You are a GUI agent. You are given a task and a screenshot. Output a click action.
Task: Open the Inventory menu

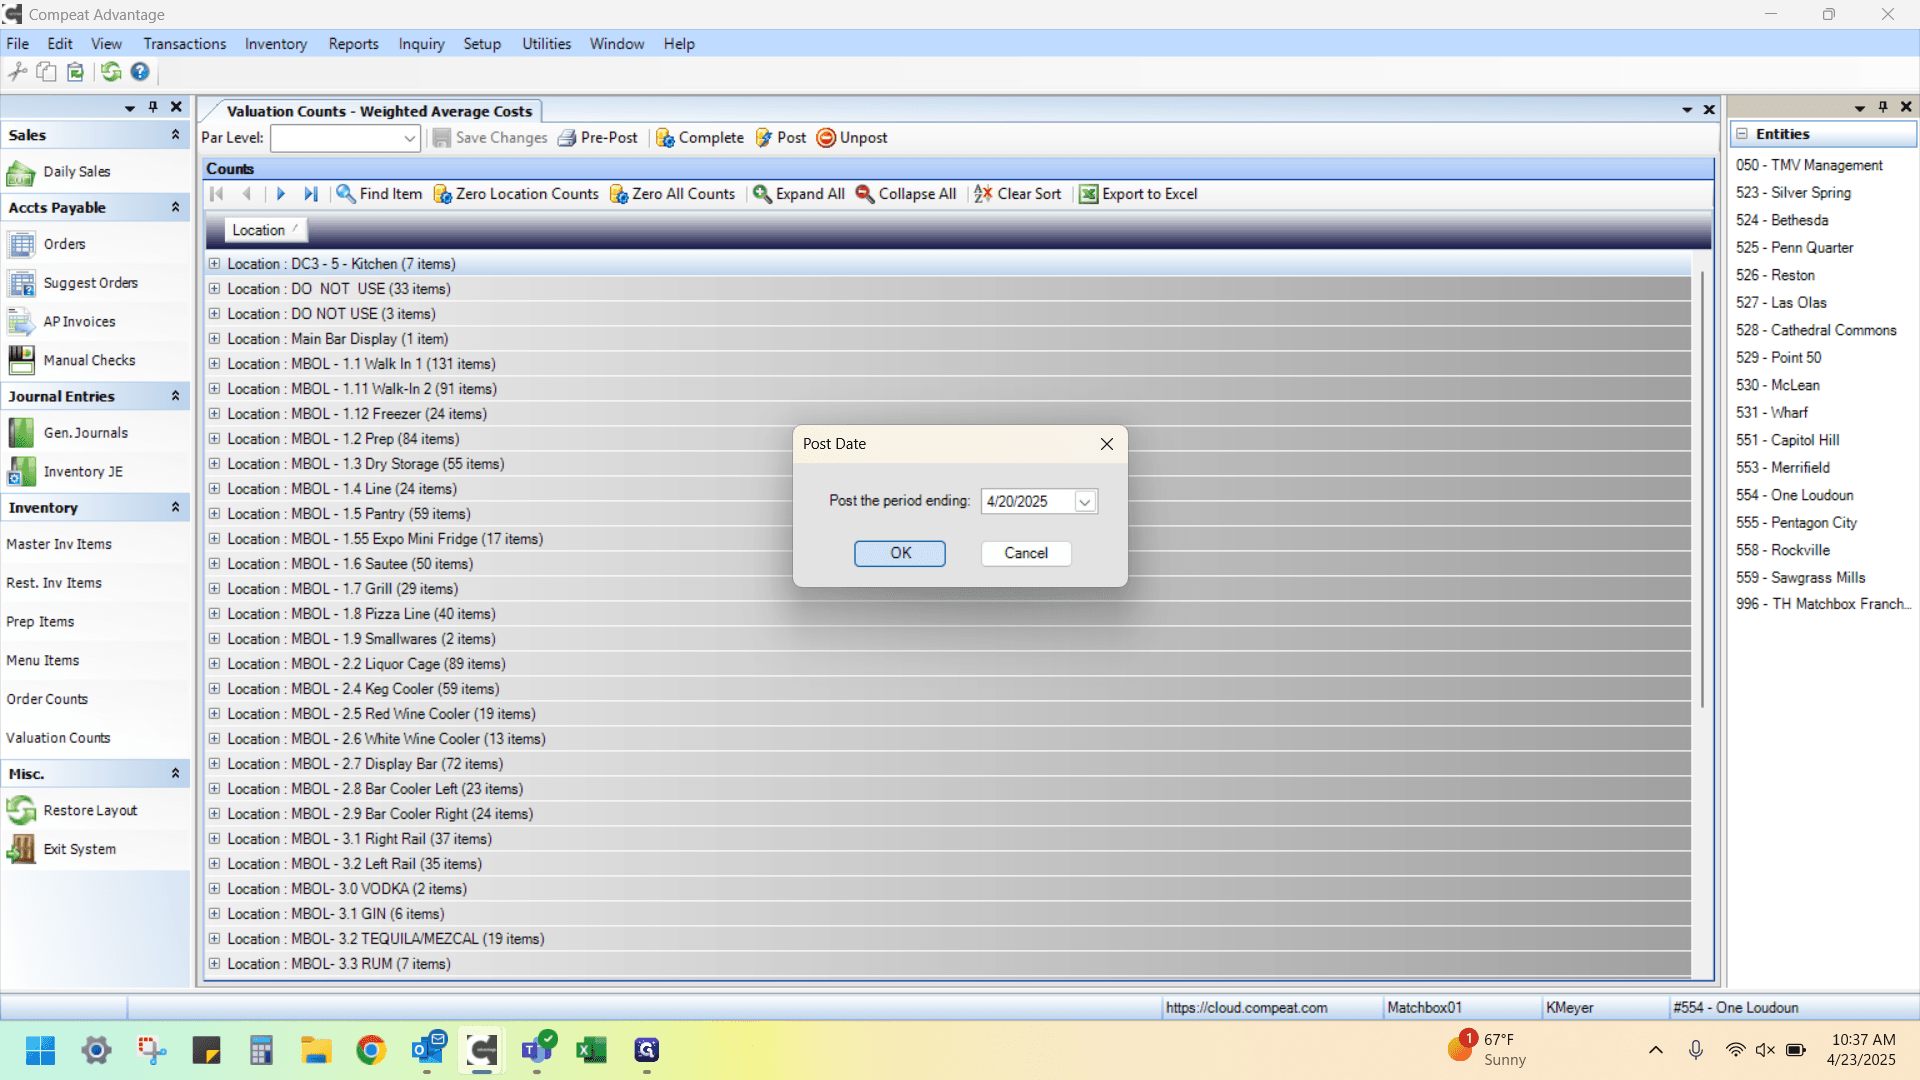[x=275, y=44]
